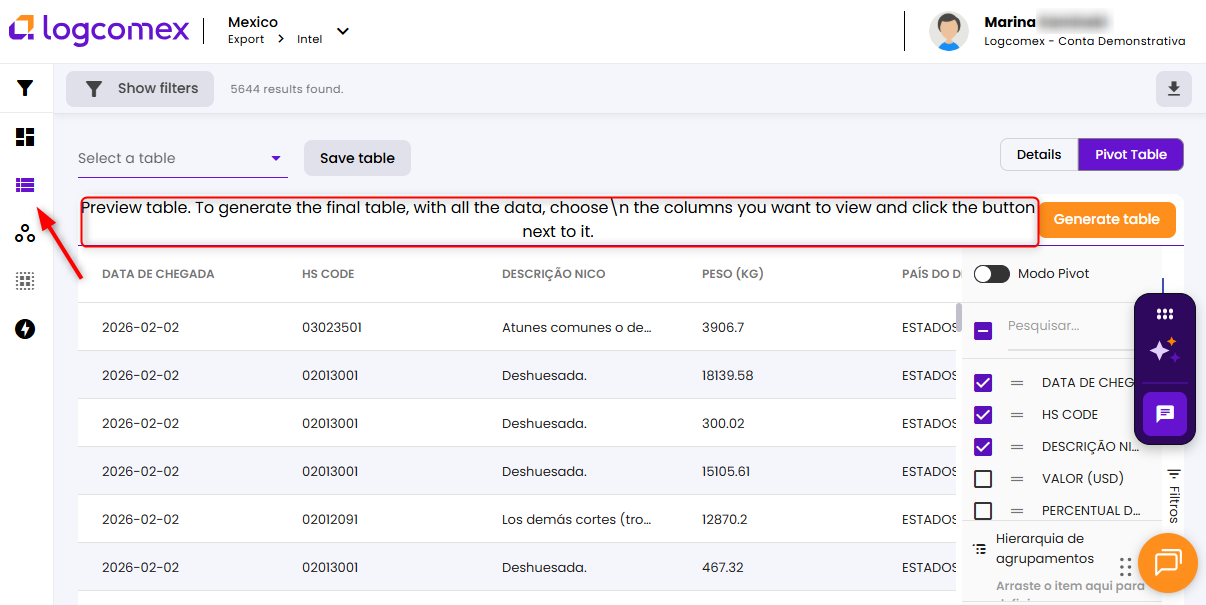Click the filter funnel icon in sidebar
Image resolution: width=1206 pixels, height=605 pixels.
coord(25,88)
